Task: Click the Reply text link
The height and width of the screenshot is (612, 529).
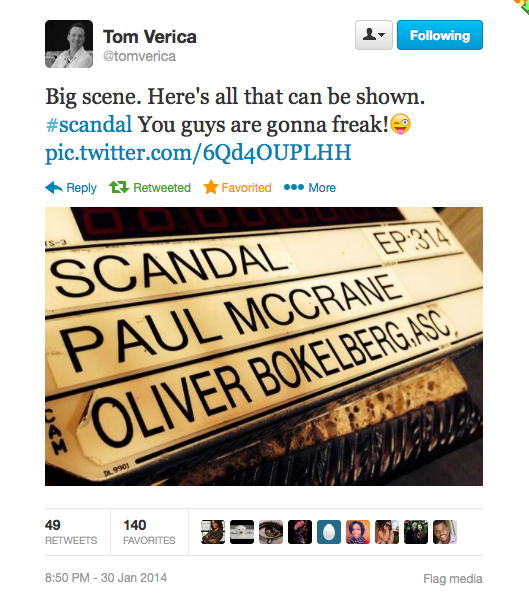Action: pos(81,188)
